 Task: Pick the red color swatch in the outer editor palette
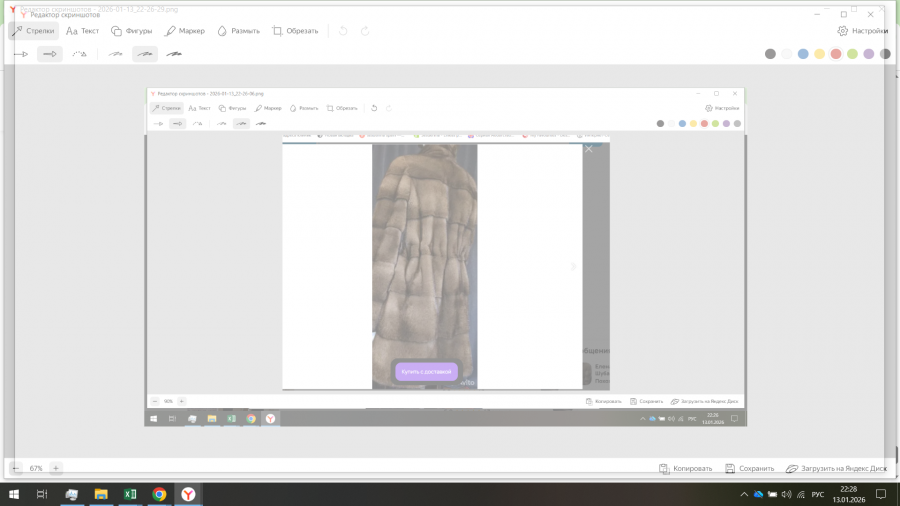tap(836, 54)
